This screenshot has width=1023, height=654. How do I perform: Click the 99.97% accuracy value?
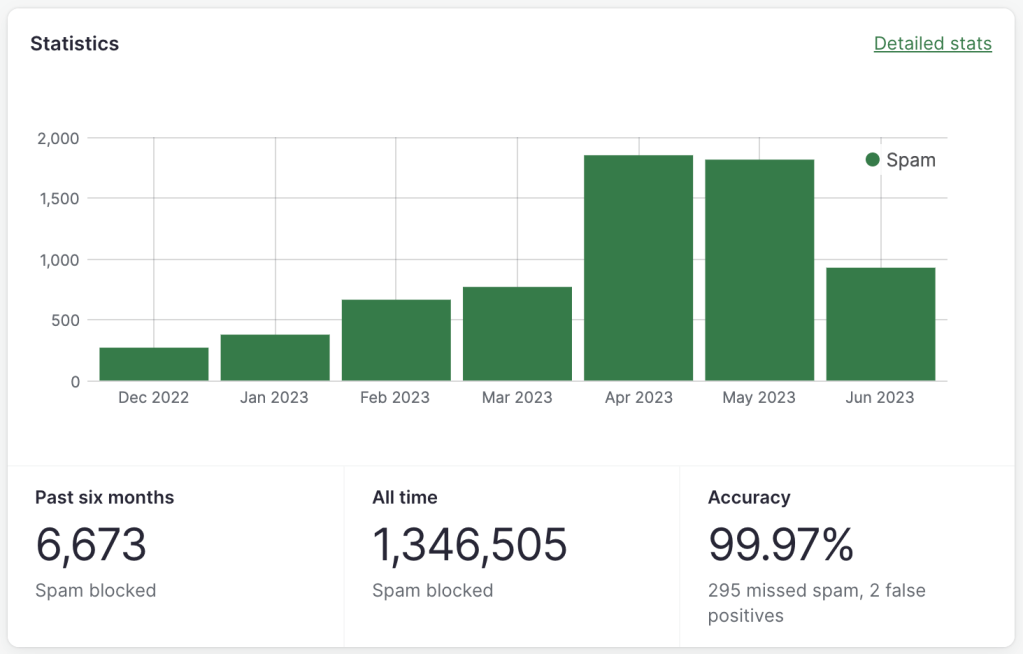coord(780,545)
